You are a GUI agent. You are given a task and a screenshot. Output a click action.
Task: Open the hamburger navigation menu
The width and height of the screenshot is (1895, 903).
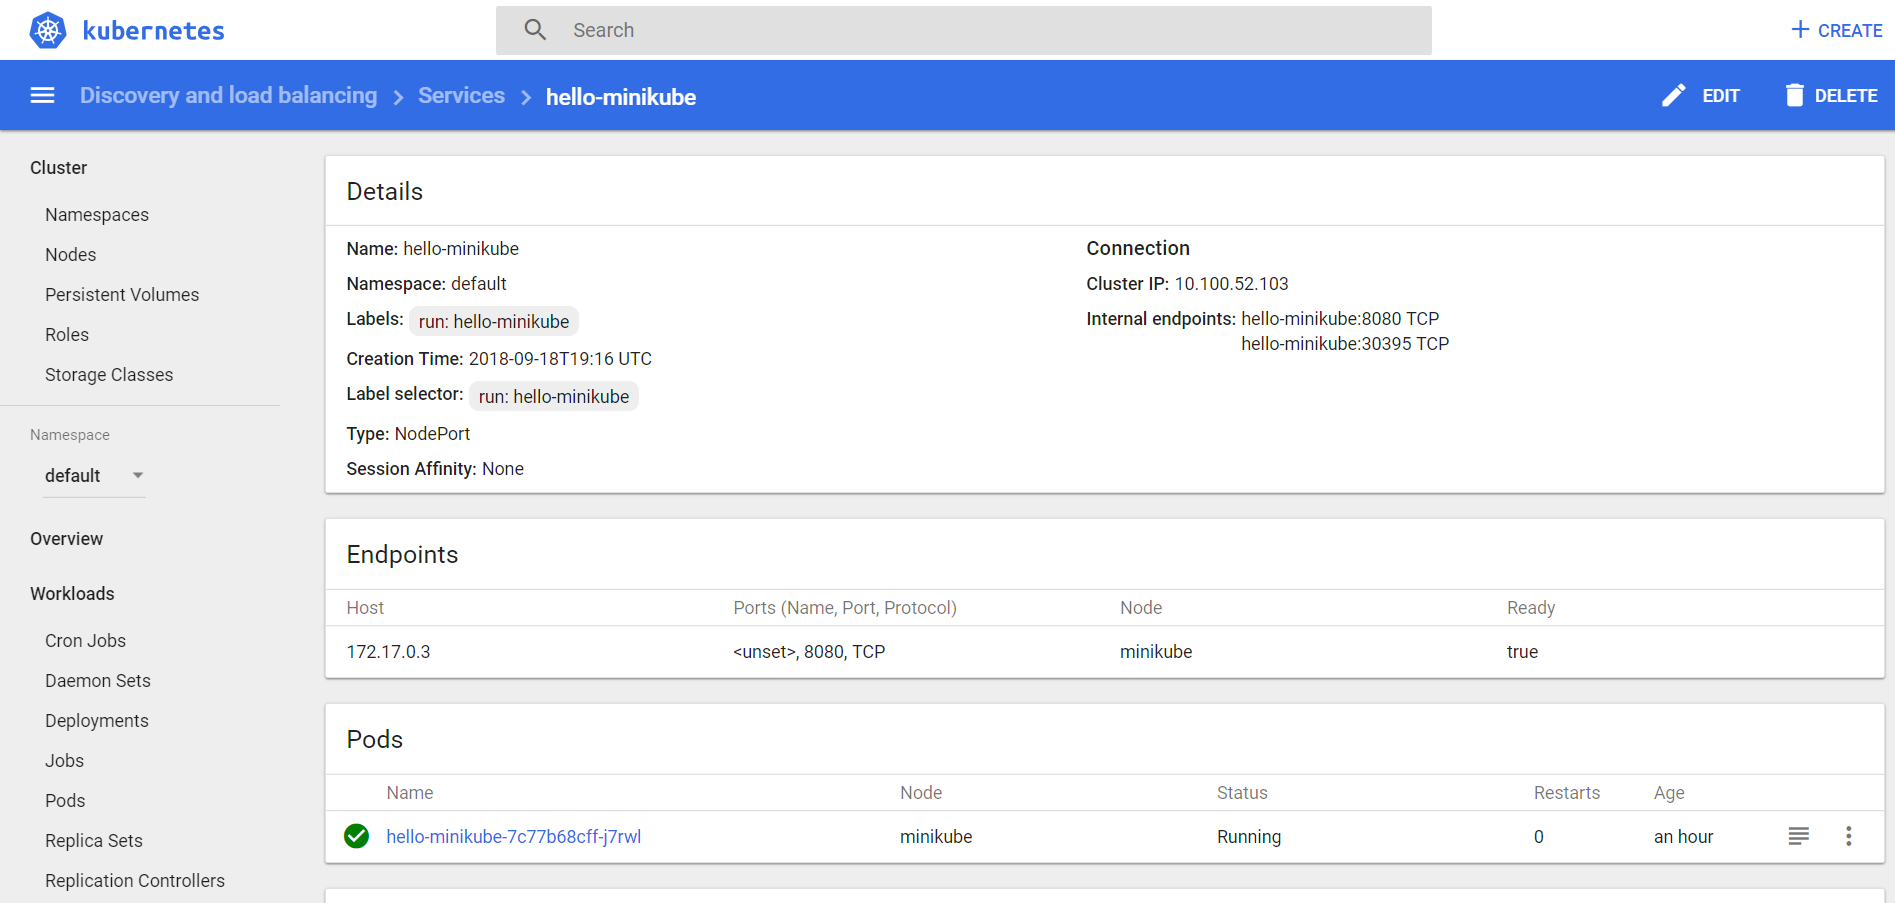tap(42, 95)
